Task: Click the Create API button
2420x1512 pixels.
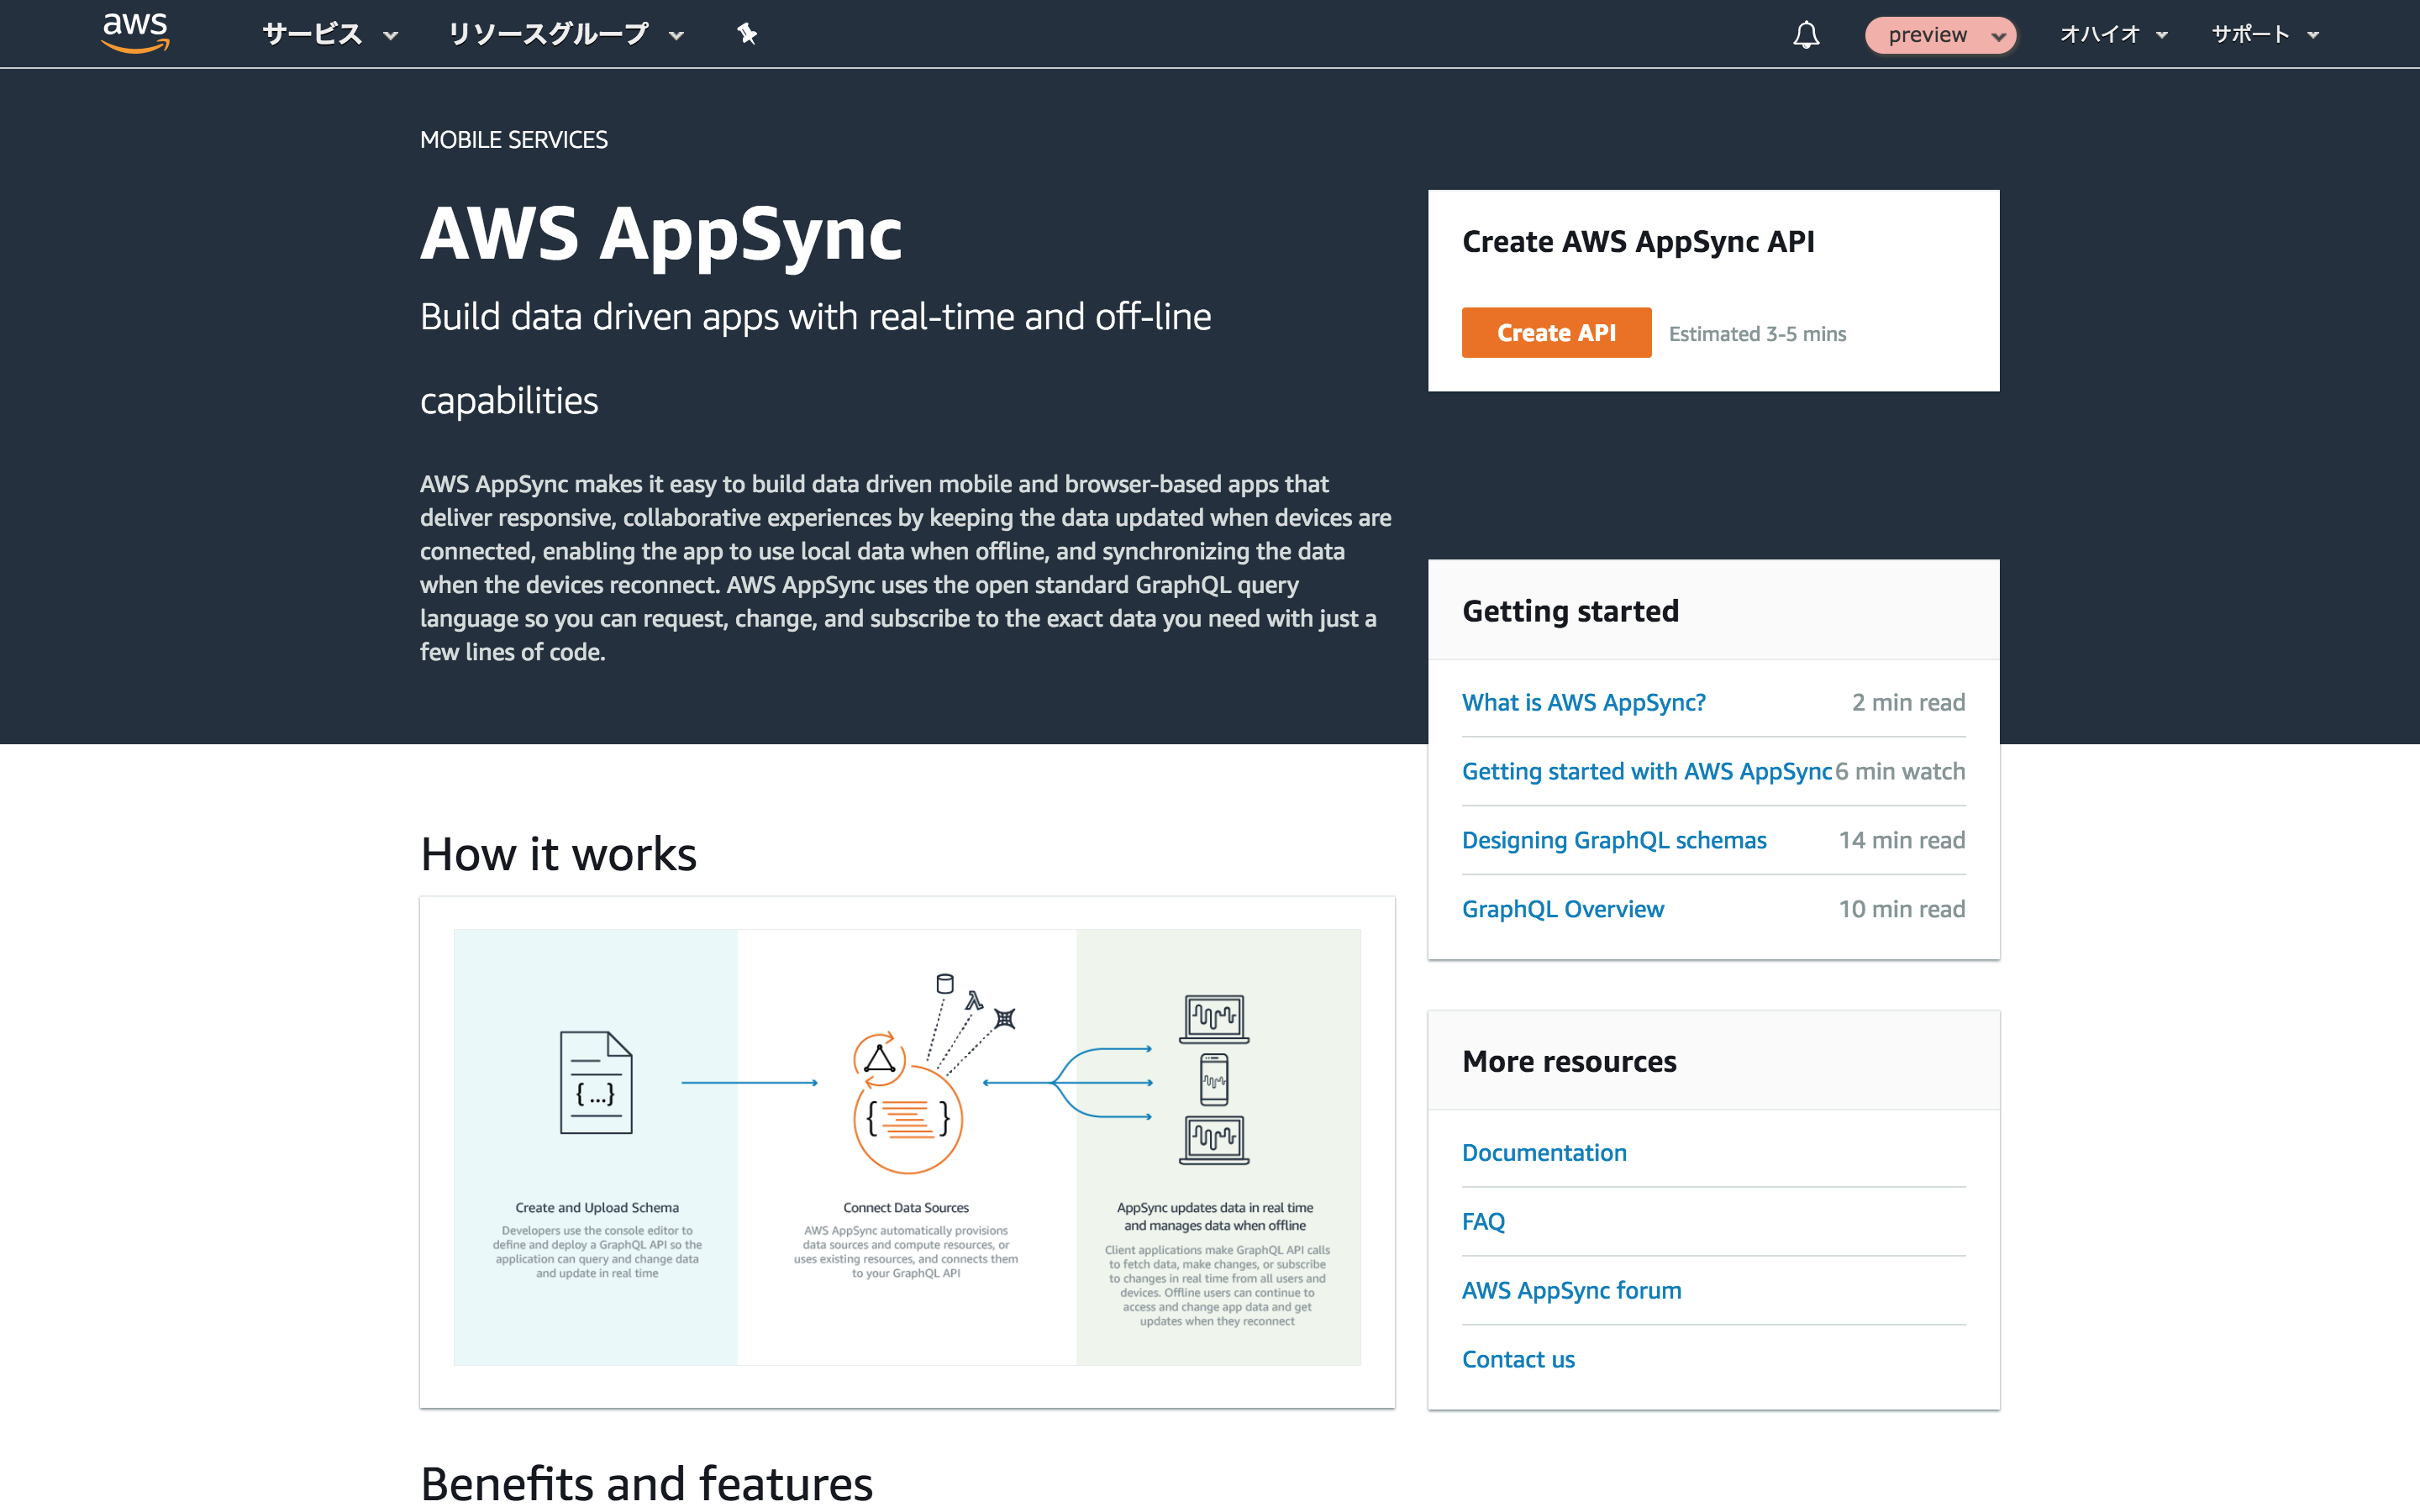Action: point(1556,332)
